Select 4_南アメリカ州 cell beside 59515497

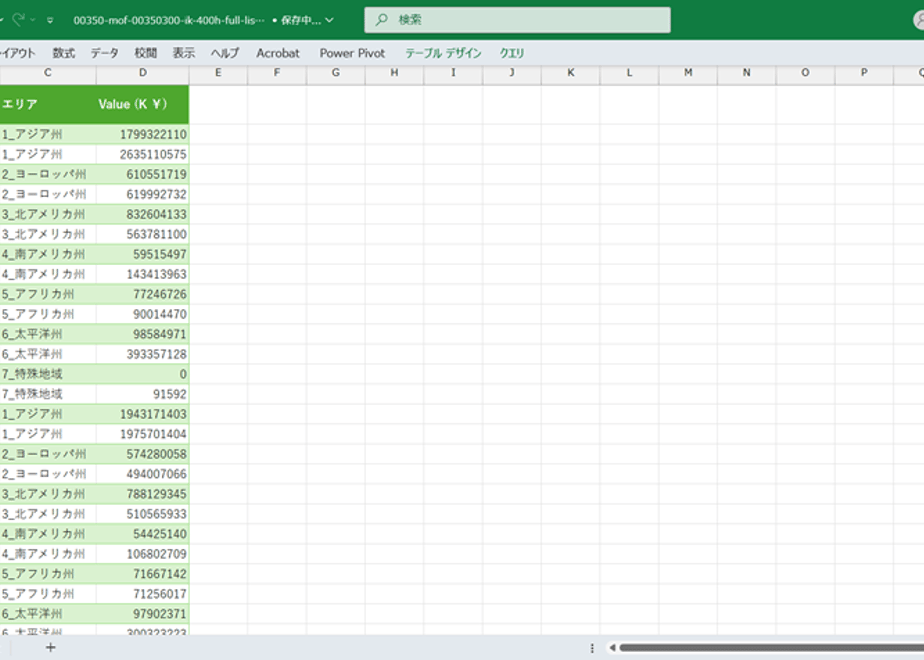tap(48, 255)
